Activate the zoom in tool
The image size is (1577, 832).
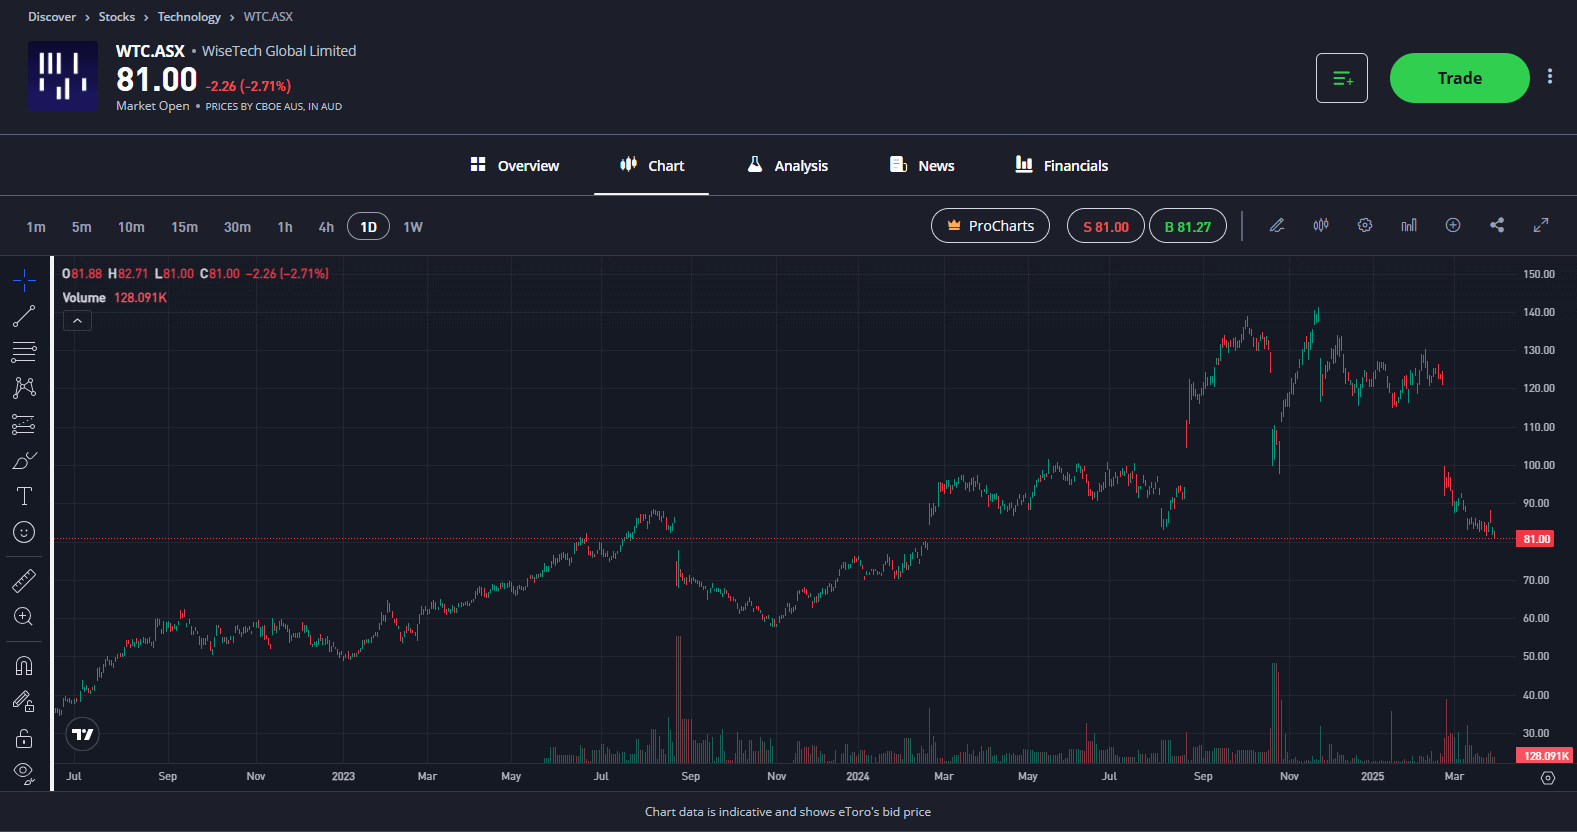(24, 617)
